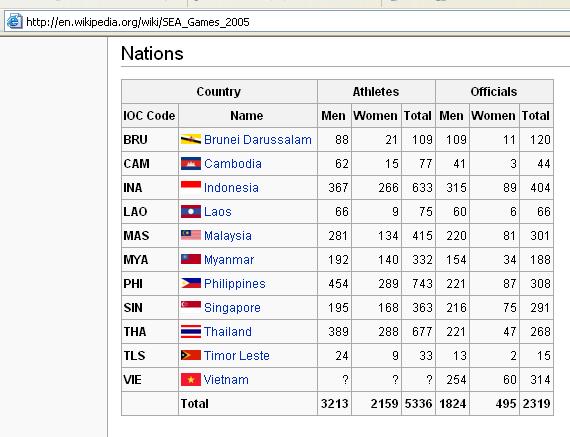Image resolution: width=570 pixels, height=437 pixels.
Task: Follow the Vietnam link
Action: [226, 380]
